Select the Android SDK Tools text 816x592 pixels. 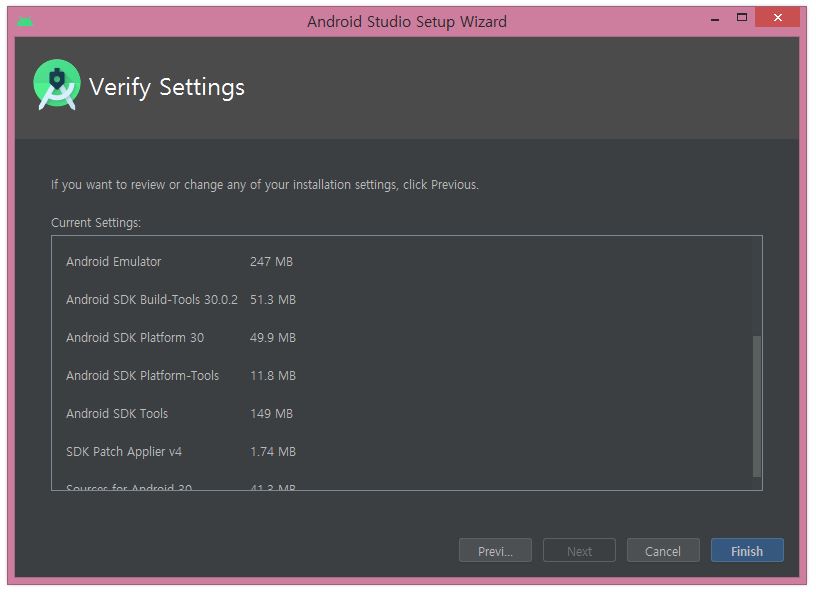(117, 413)
